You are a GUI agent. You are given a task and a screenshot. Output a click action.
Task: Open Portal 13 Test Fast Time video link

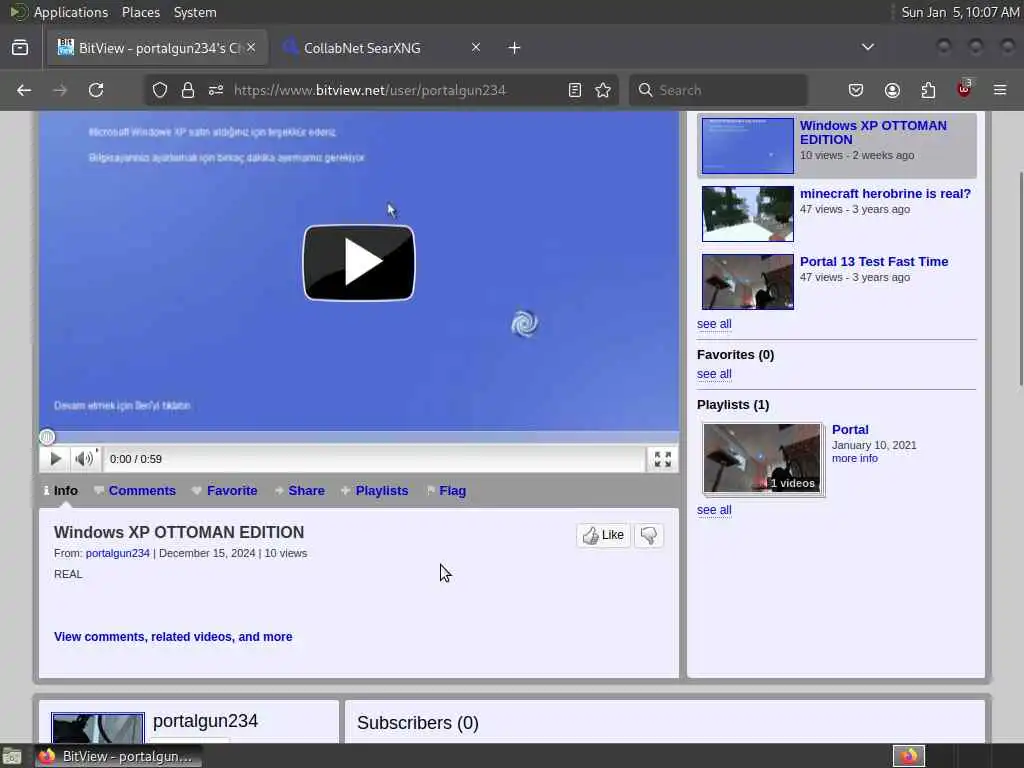click(874, 261)
